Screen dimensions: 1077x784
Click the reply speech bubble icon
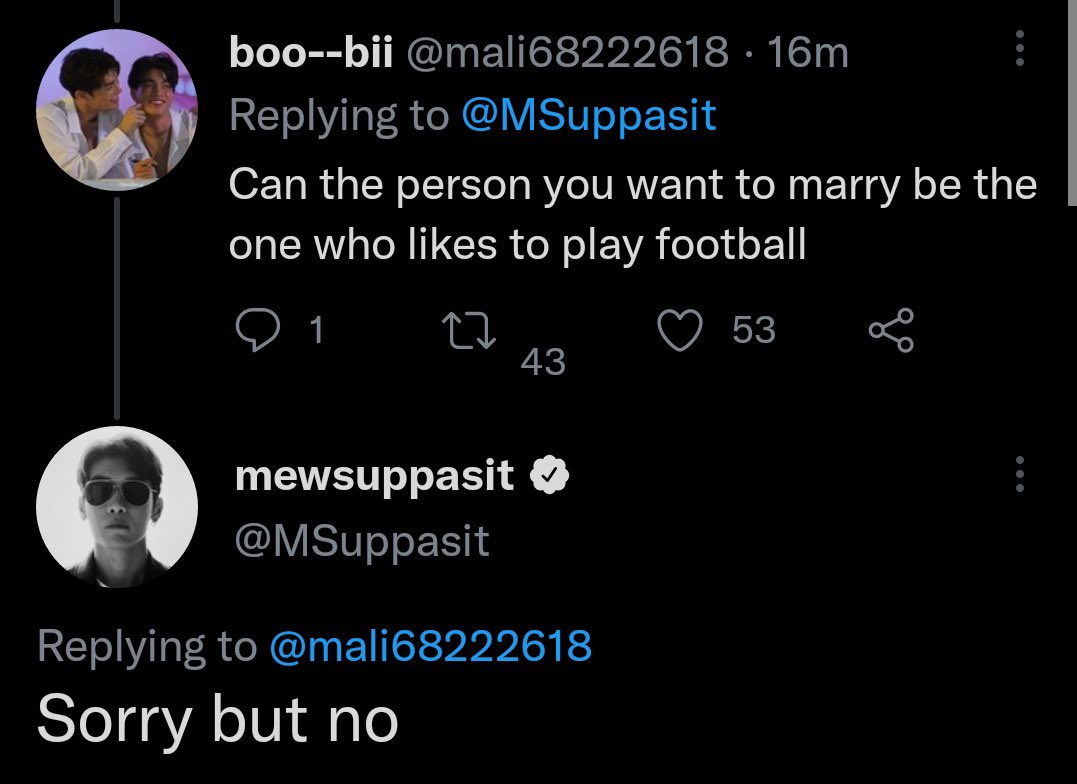[x=258, y=331]
